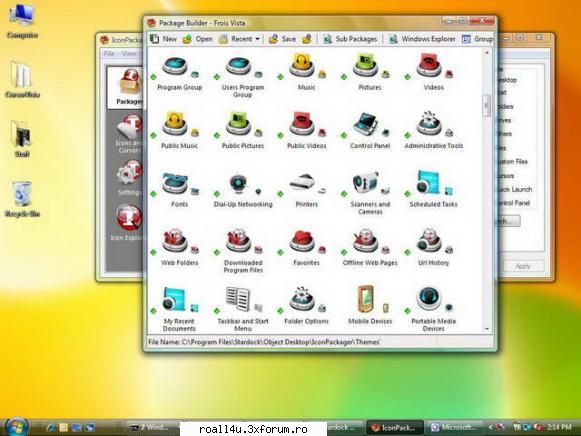
Task: Click the vertical scrollbar thumb in Package Builder
Action: [x=487, y=106]
